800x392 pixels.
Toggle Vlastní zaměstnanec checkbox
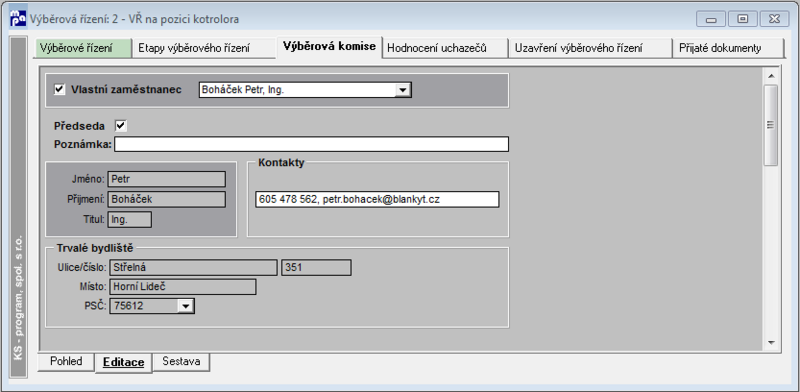tap(60, 90)
